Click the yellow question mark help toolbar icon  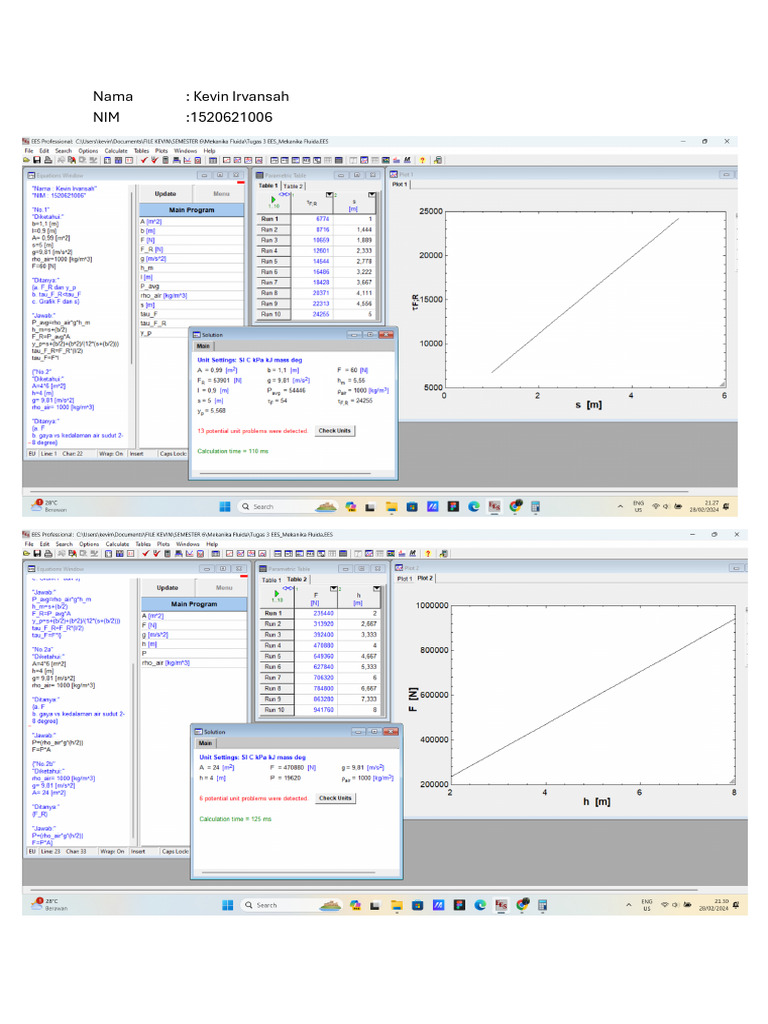(422, 159)
